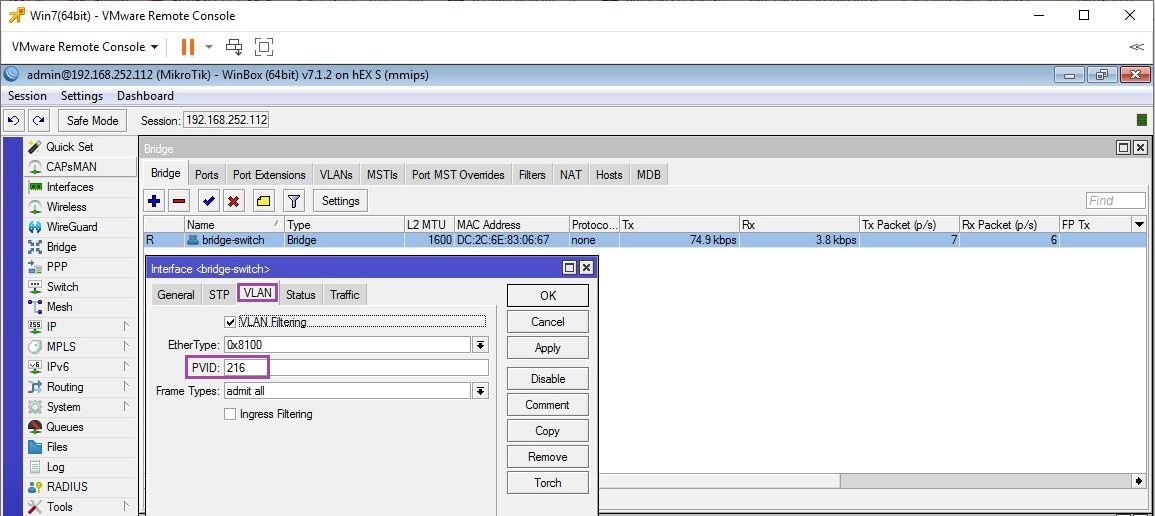The image size is (1155, 516).
Task: Switch to the General tab in dialog
Action: click(x=176, y=294)
